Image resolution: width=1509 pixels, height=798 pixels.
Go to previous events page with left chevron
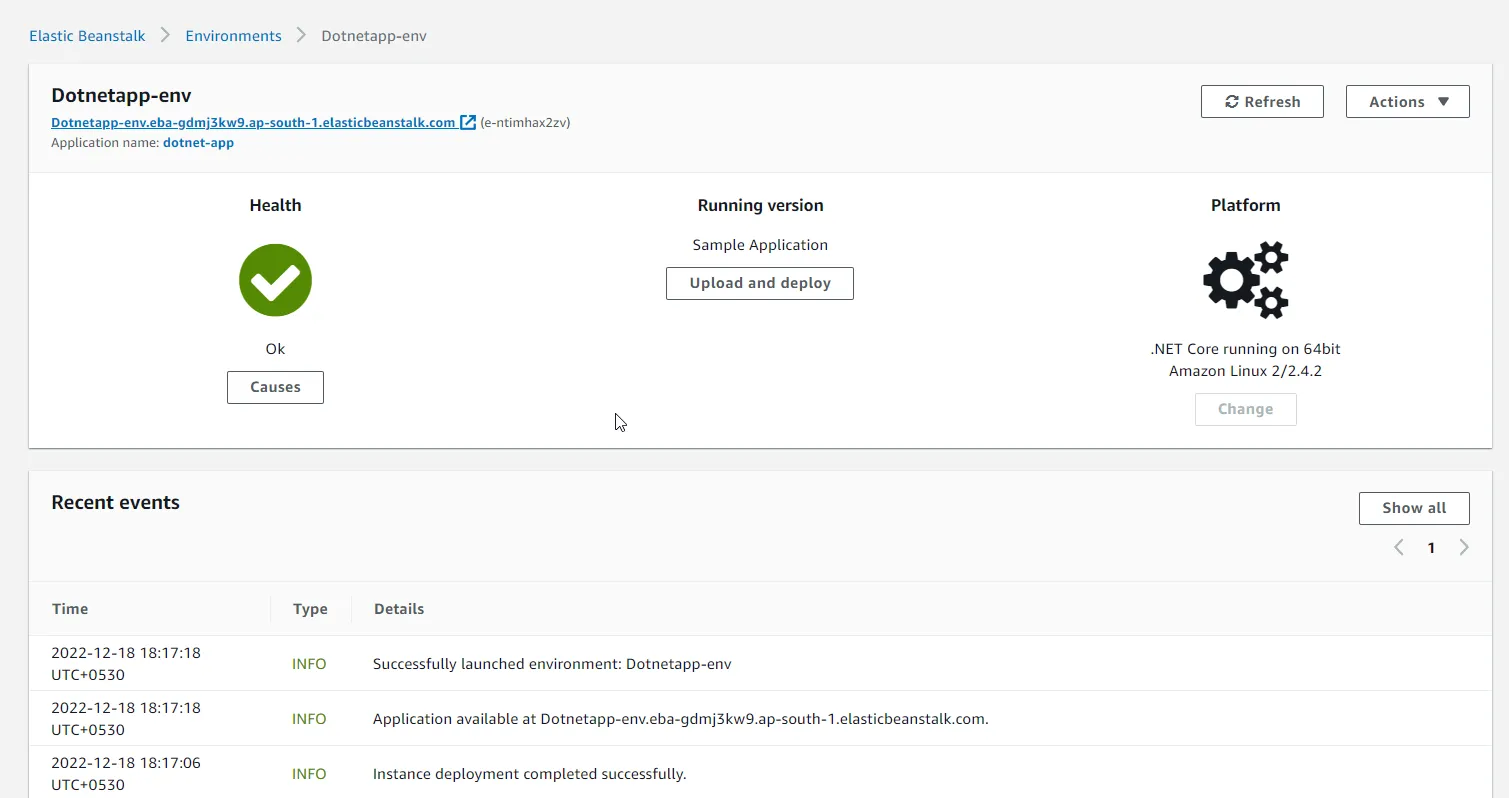pyautogui.click(x=1398, y=547)
